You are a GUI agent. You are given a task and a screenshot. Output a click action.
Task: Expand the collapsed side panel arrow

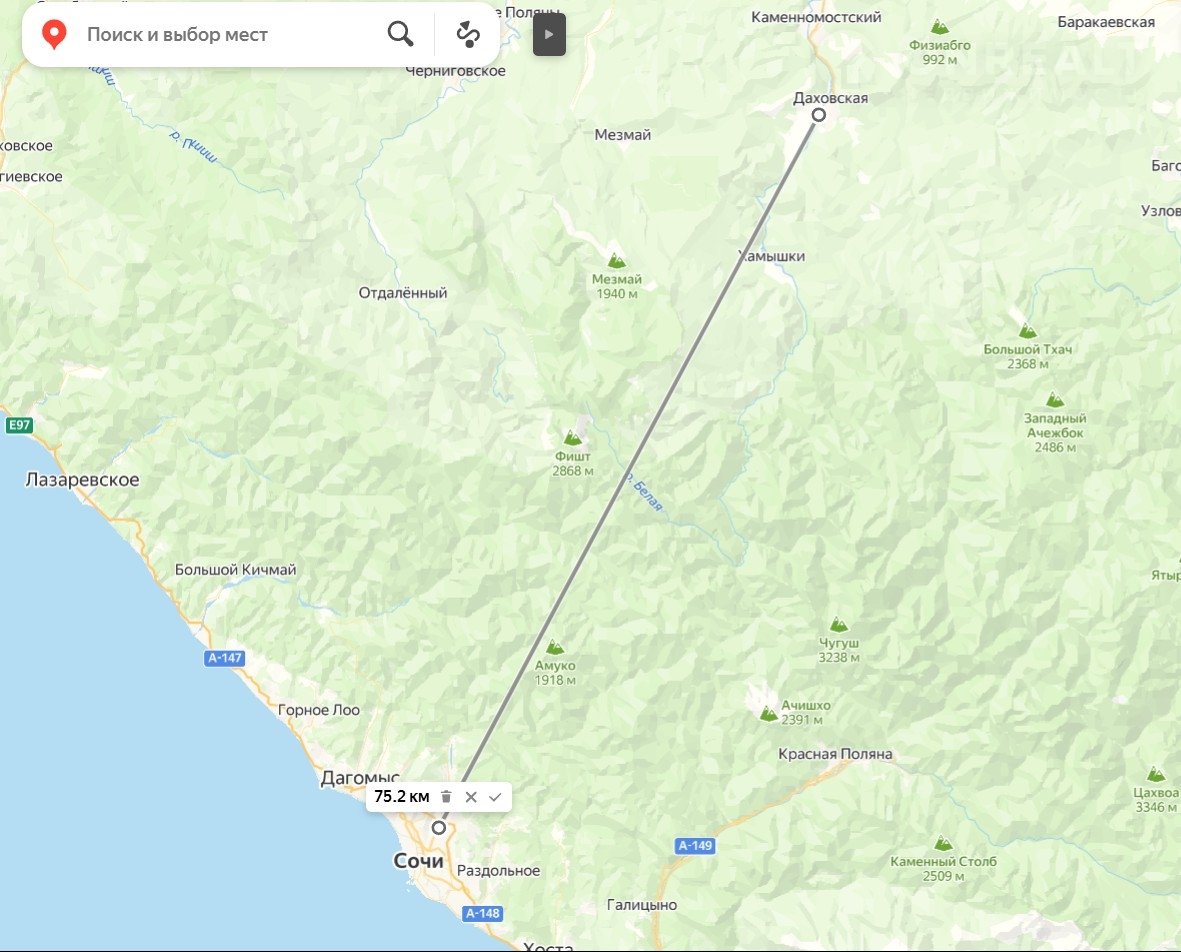[x=549, y=35]
